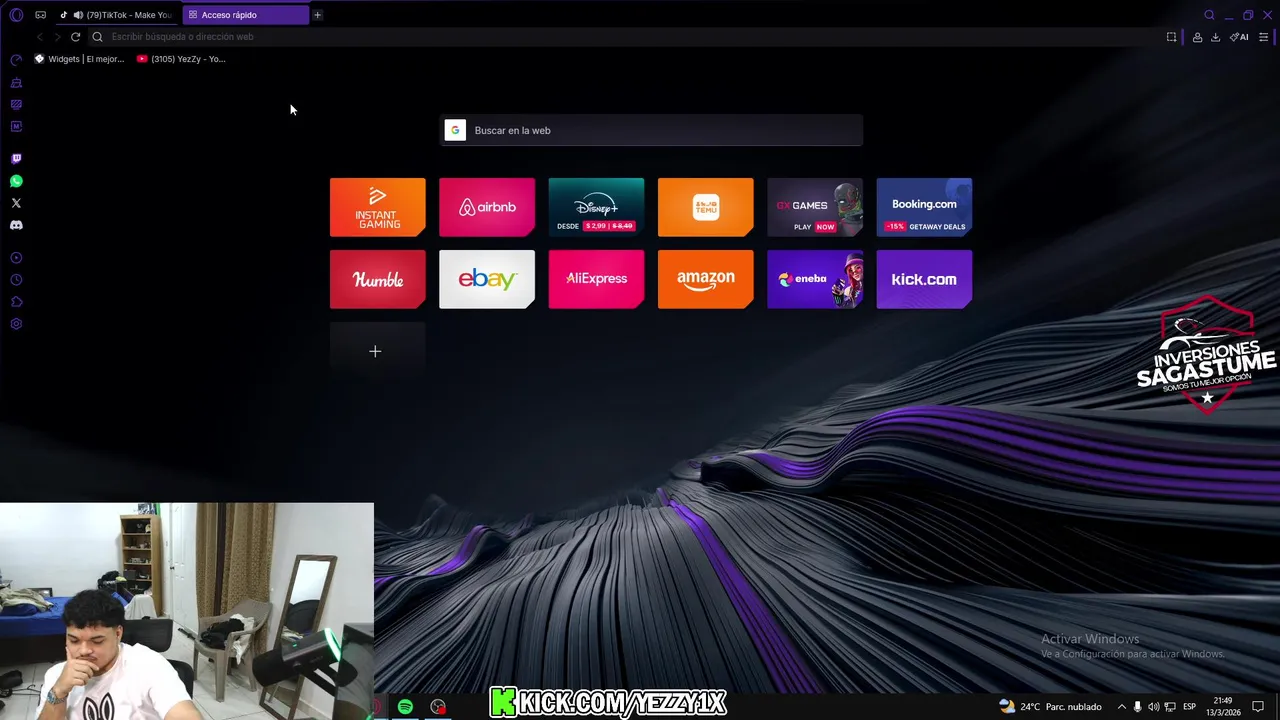
Task: Add a new speed dial site
Action: (376, 351)
